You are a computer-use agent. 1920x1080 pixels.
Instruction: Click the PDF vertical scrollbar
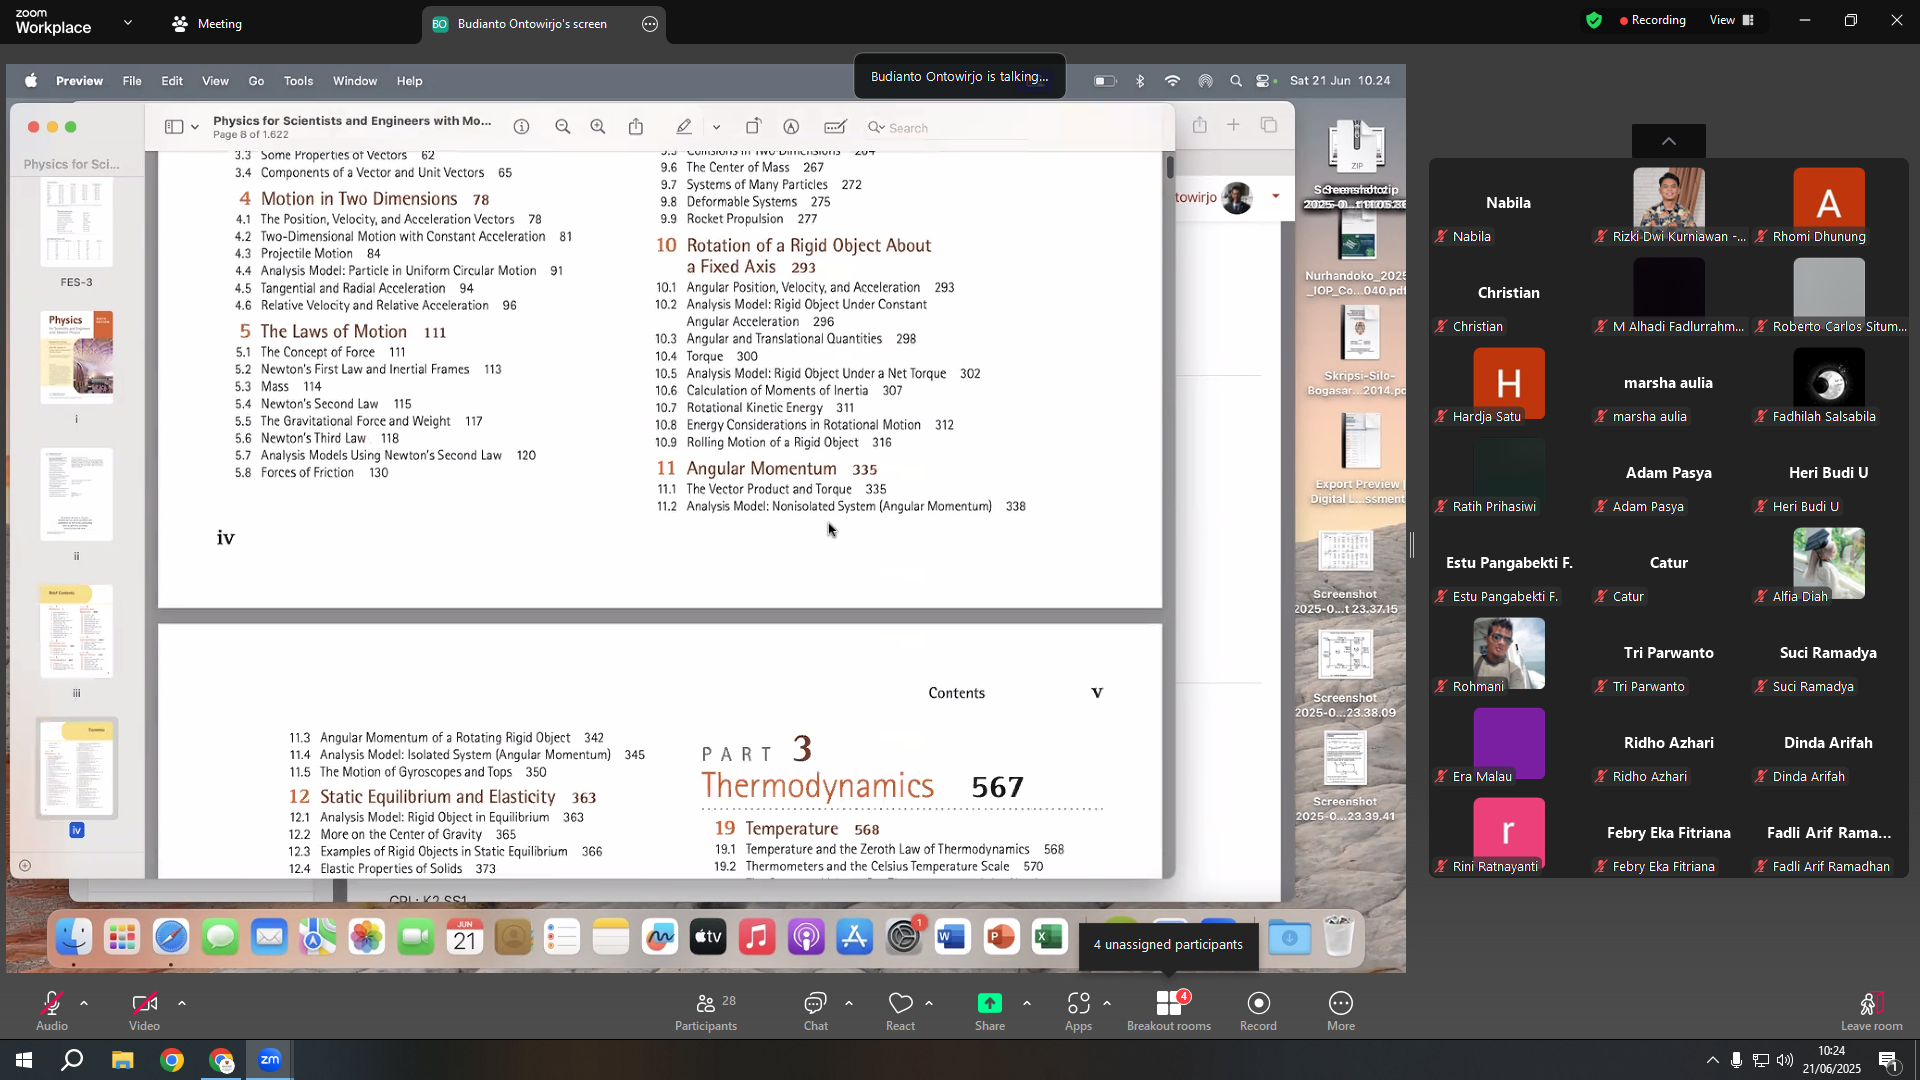click(x=1169, y=167)
